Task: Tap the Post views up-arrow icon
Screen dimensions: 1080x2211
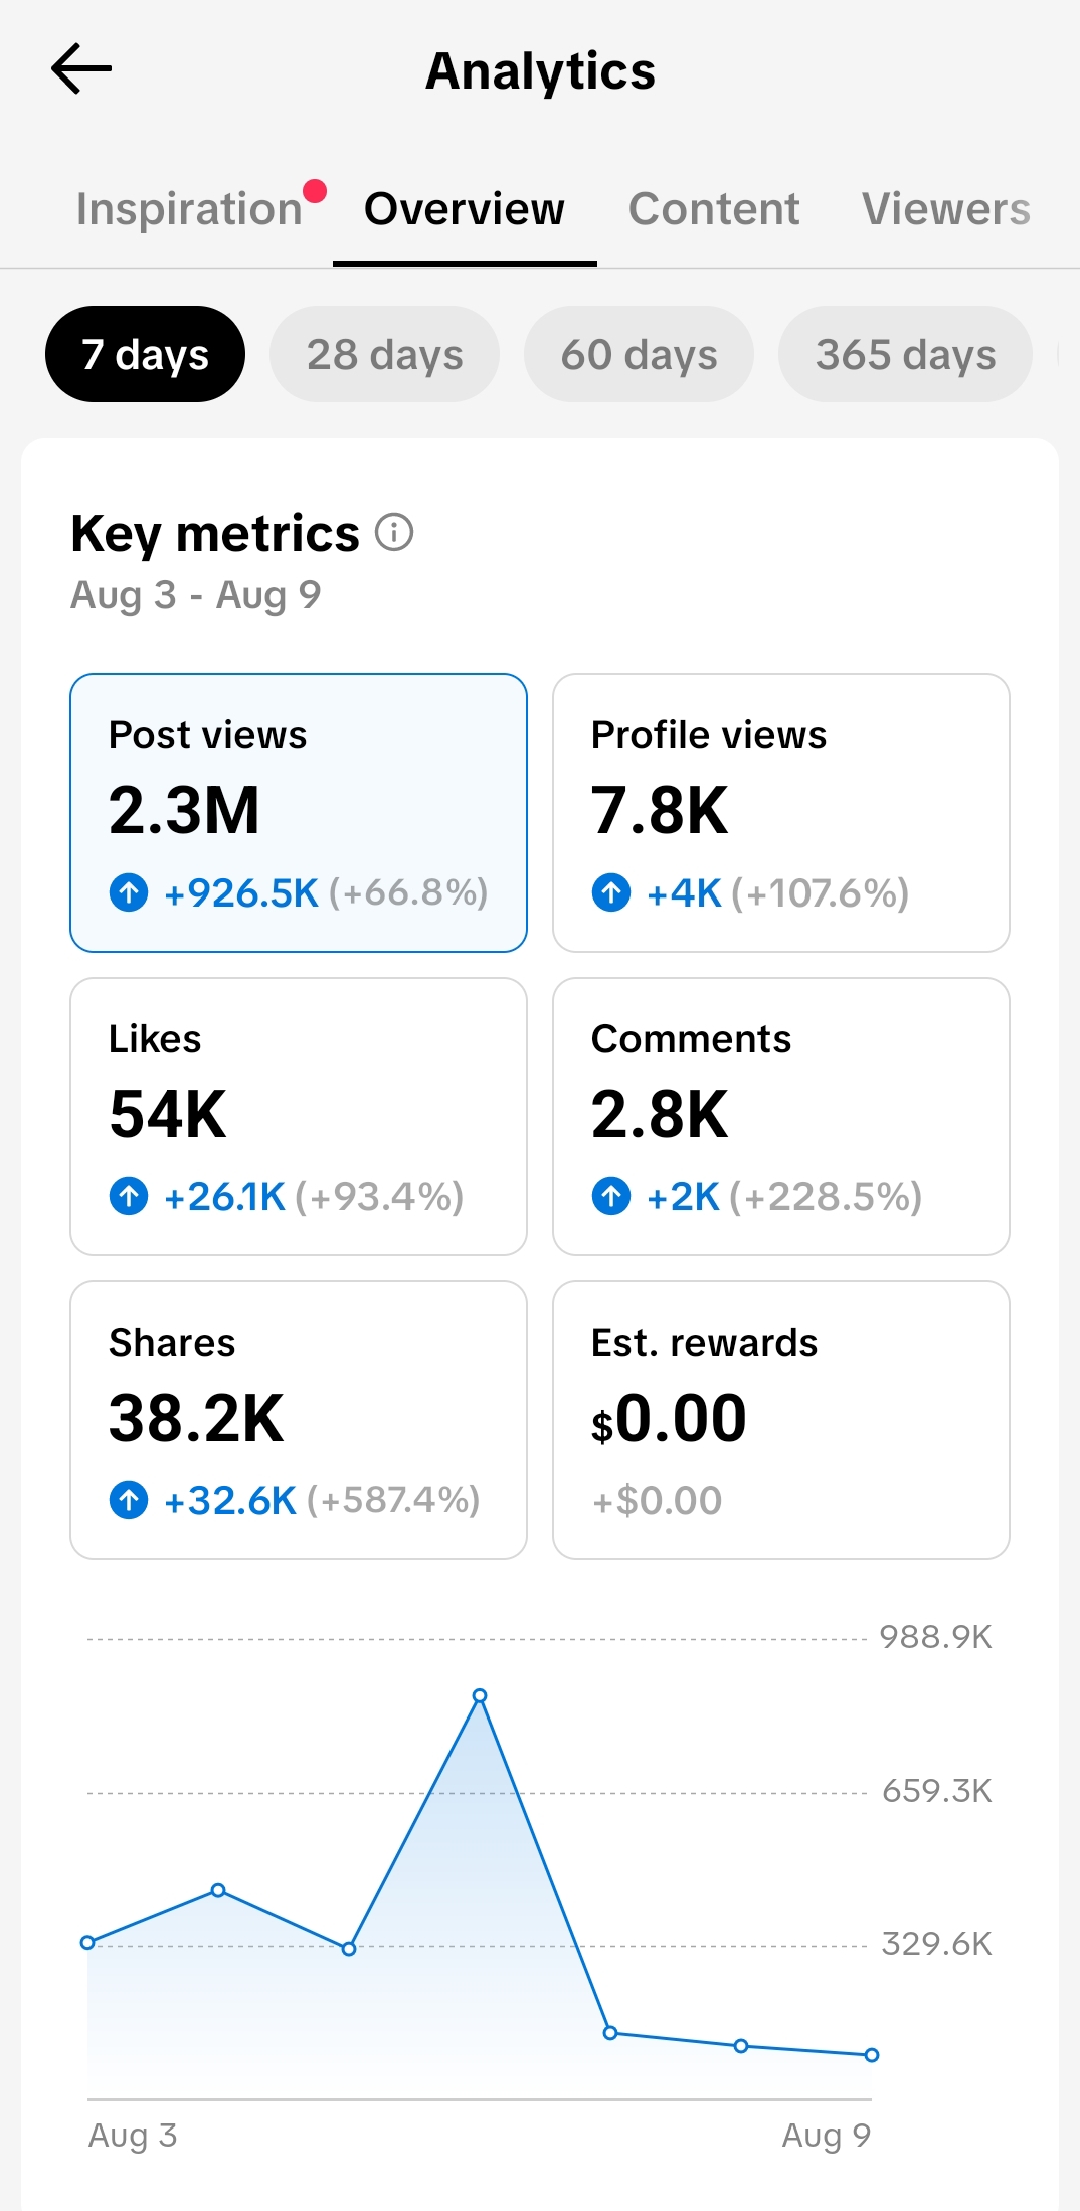Action: pos(129,892)
